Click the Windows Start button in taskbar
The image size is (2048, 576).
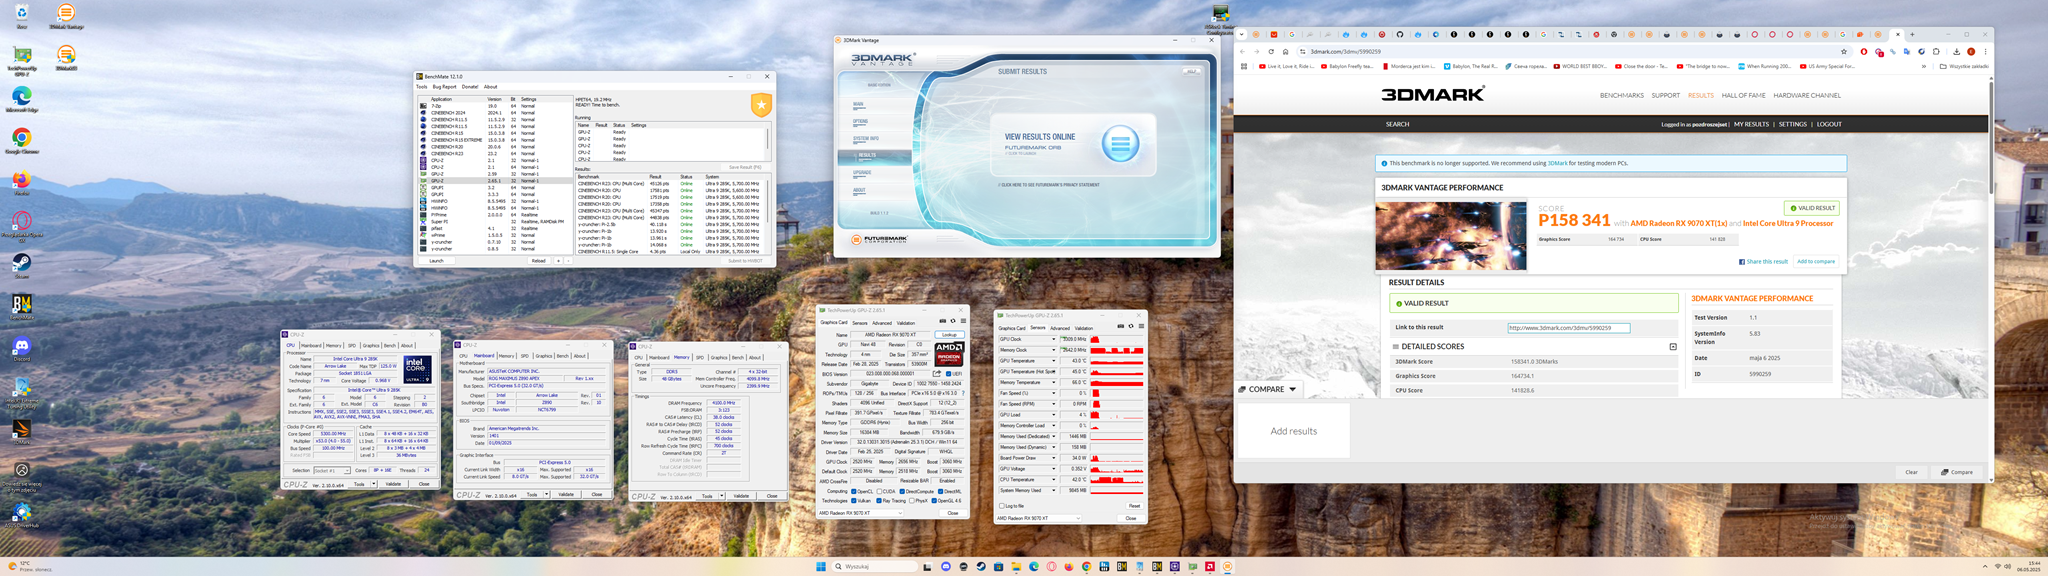[820, 566]
